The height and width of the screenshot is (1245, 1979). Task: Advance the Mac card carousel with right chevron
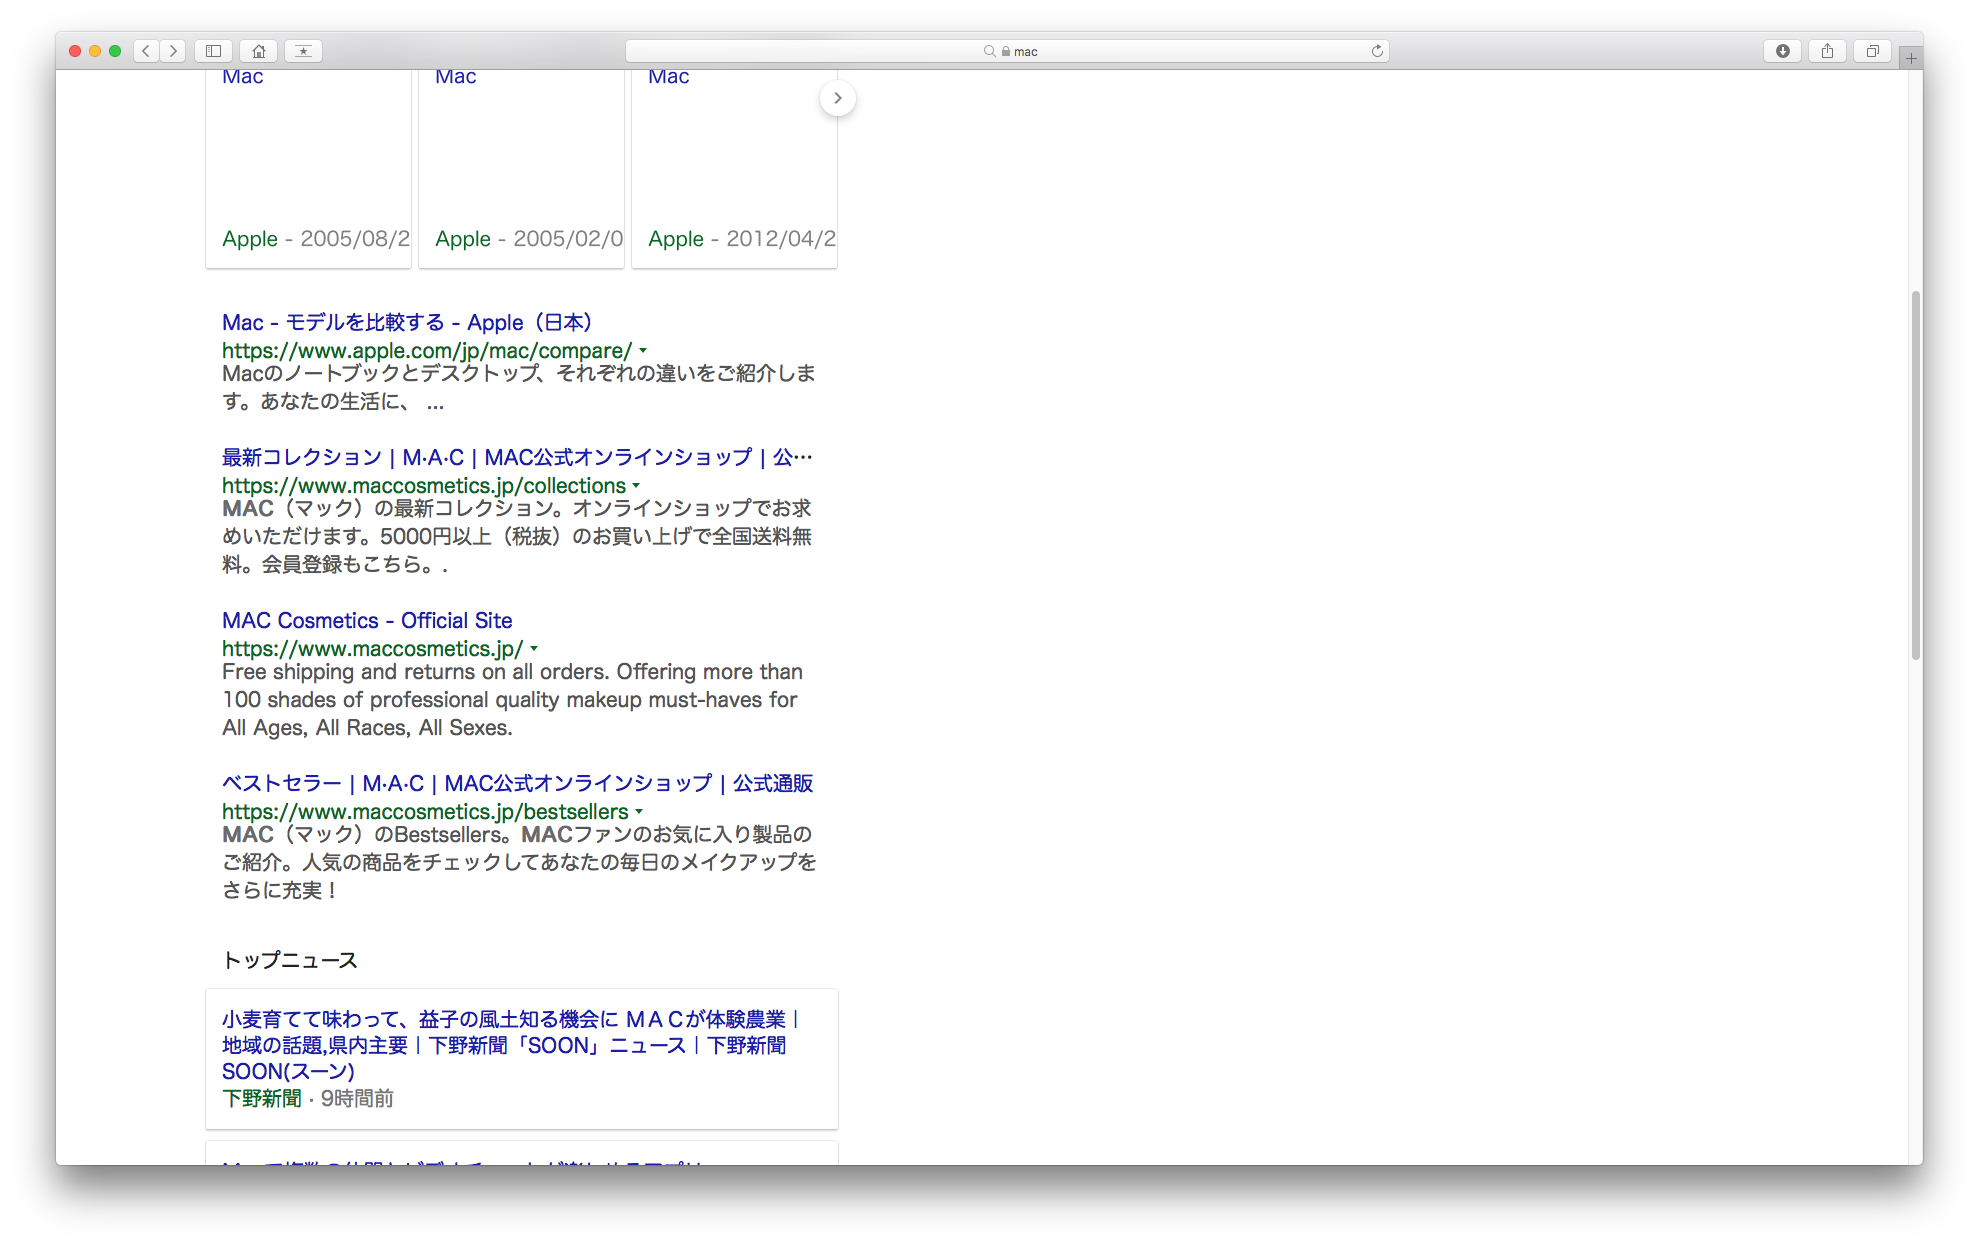[x=837, y=98]
